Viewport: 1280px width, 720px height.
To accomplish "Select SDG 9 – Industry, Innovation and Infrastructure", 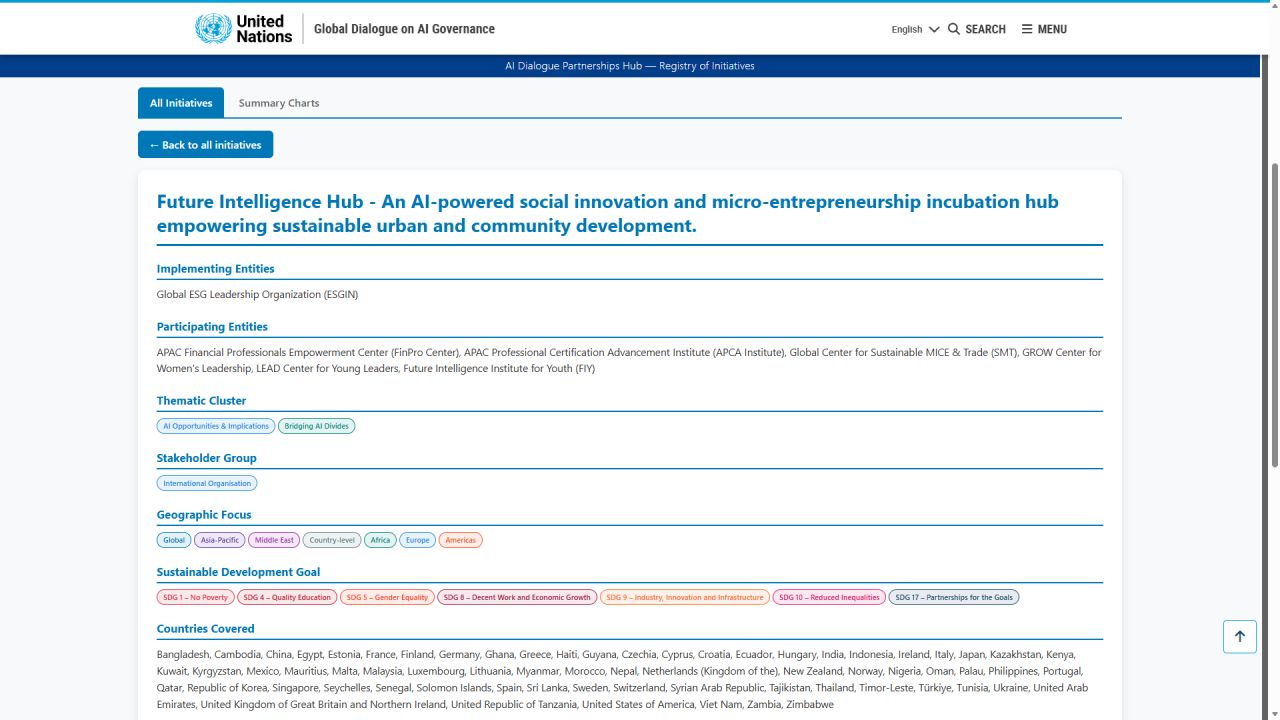I will (685, 597).
